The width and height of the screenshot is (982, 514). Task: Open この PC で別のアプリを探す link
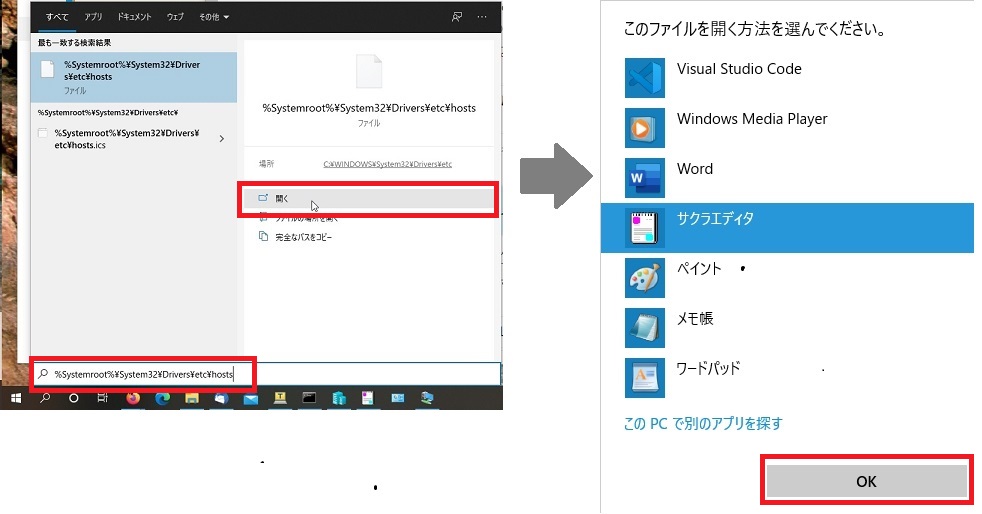703,424
